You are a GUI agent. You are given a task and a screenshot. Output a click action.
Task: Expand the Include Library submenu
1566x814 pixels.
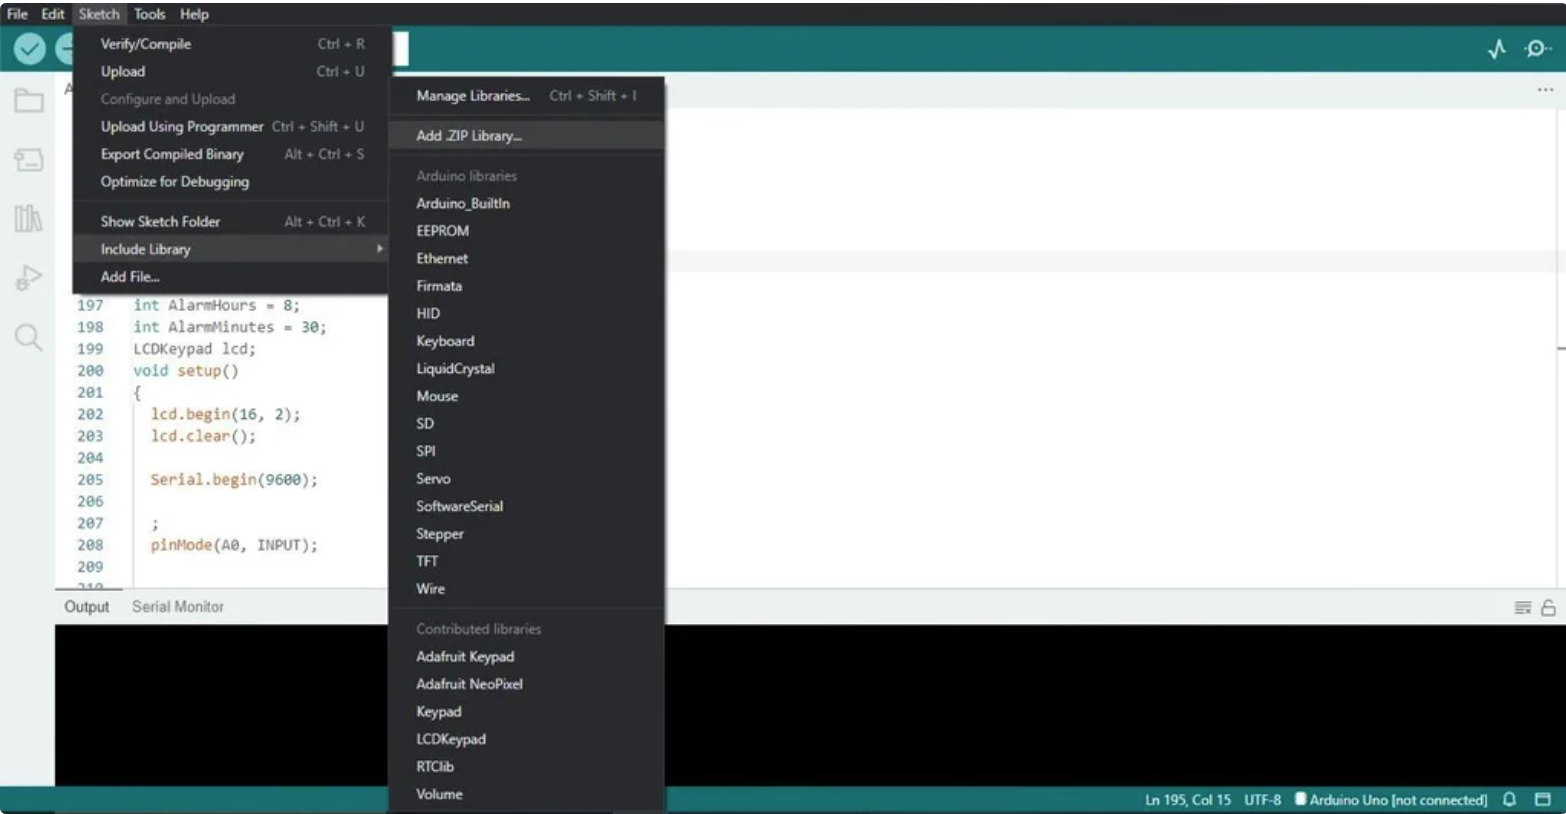(231, 249)
